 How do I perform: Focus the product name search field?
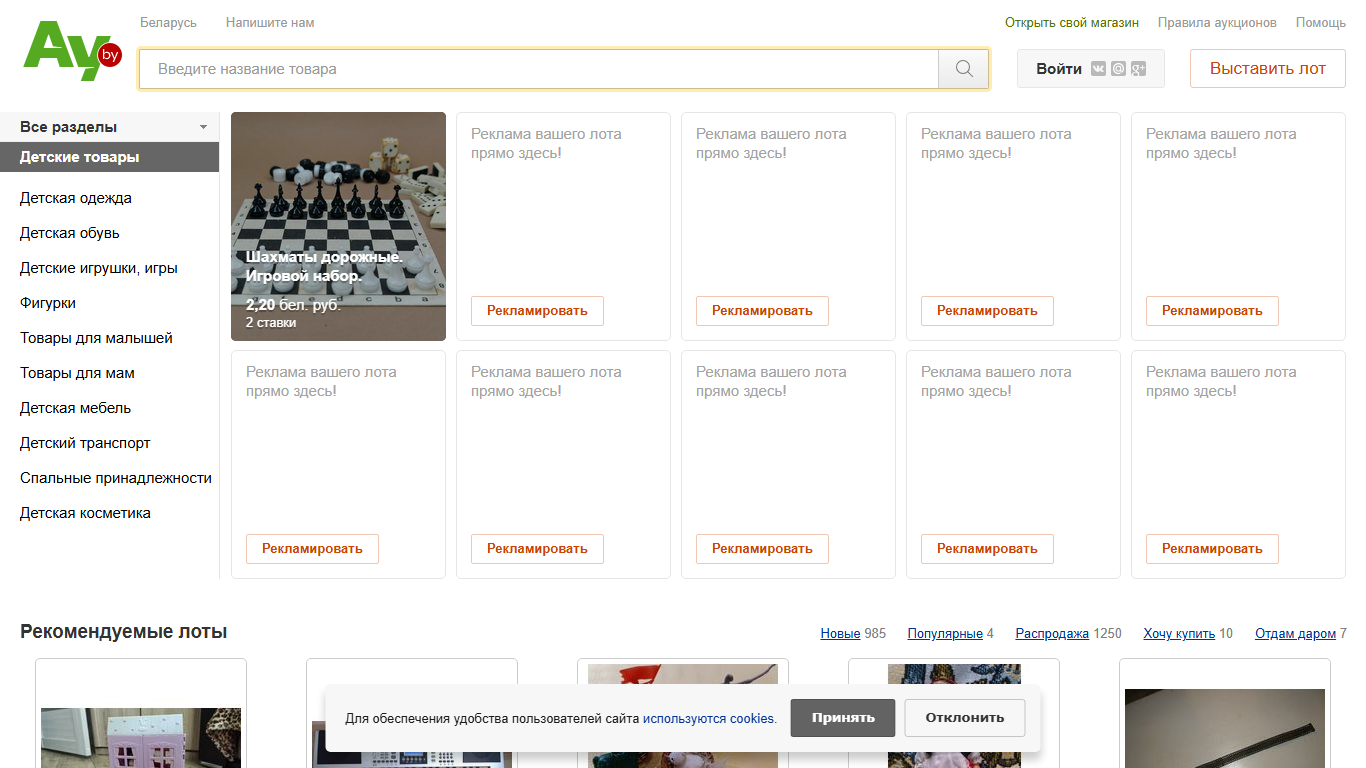pos(539,69)
